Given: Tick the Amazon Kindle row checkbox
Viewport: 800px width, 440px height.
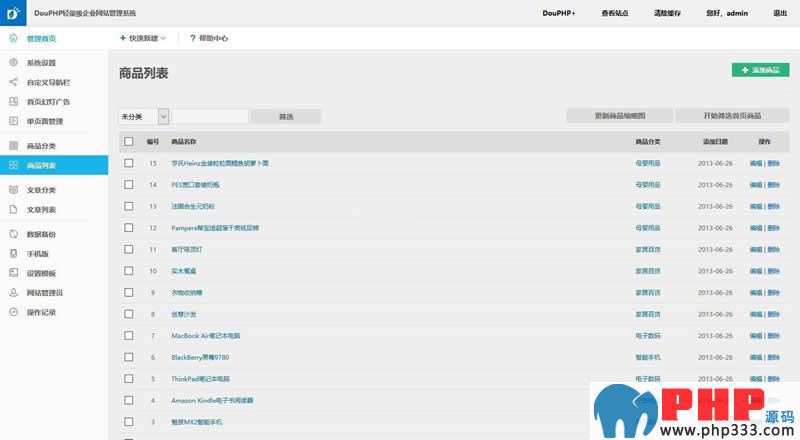Looking at the screenshot, I should click(129, 400).
